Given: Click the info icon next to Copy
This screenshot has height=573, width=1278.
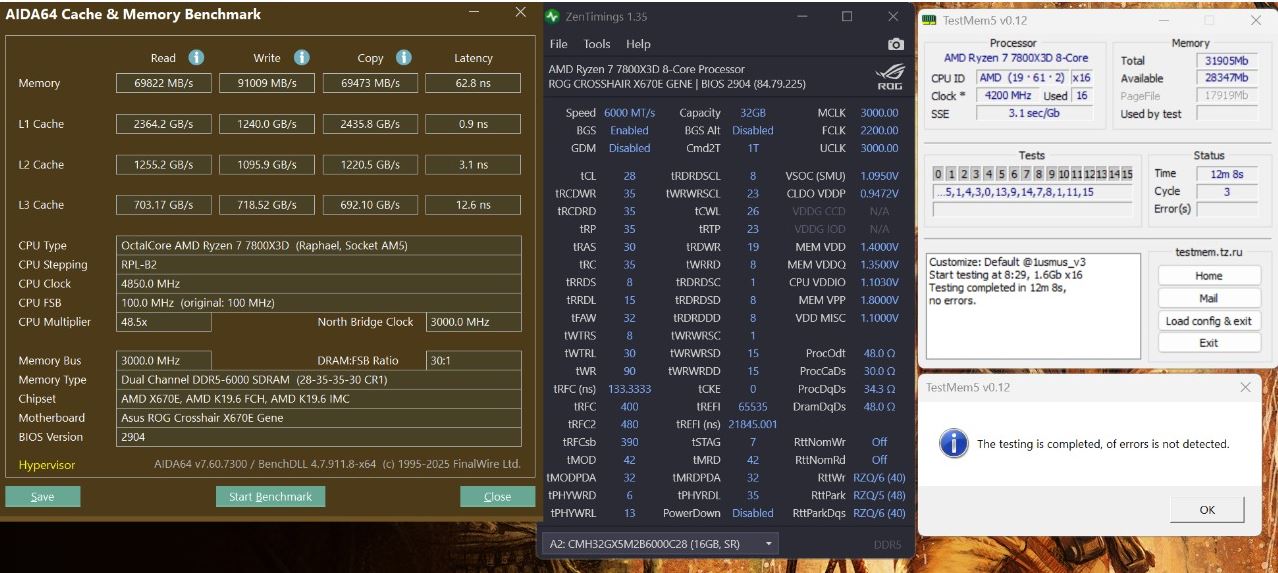Looking at the screenshot, I should tap(403, 58).
